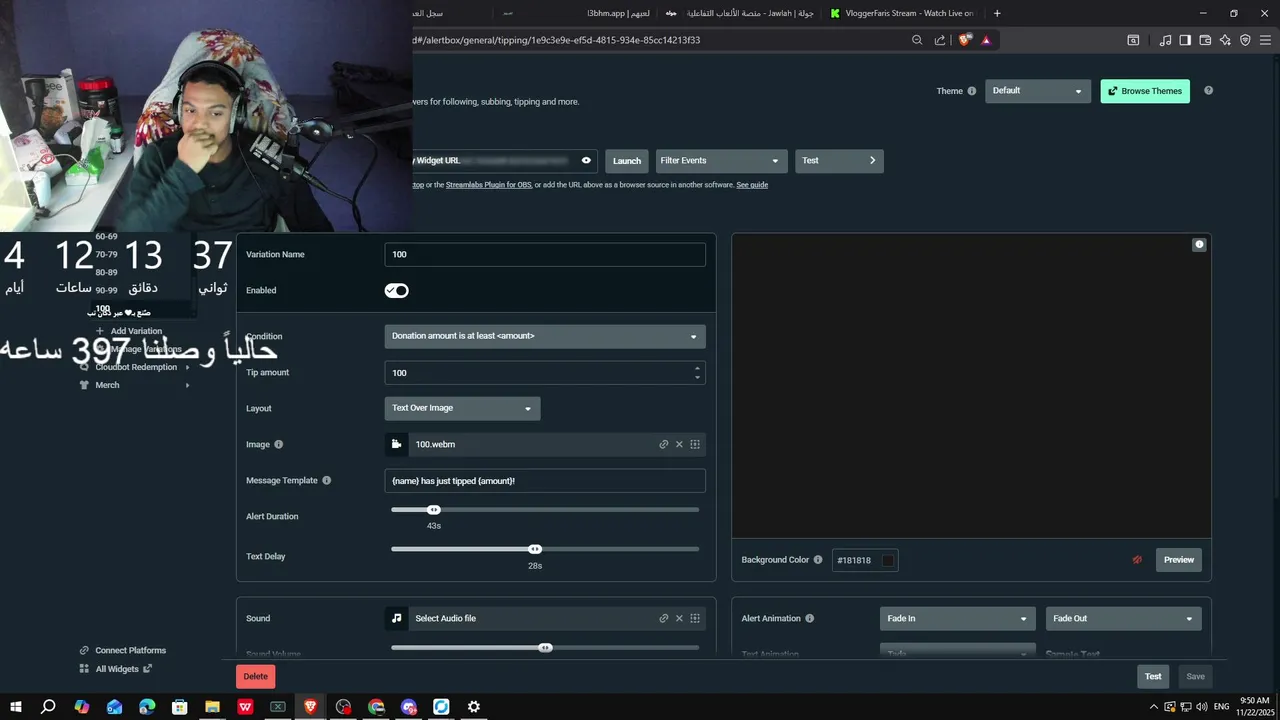Screen dimensions: 1280x720
Task: Open the browser main menu hamburger icon
Action: point(1266,40)
